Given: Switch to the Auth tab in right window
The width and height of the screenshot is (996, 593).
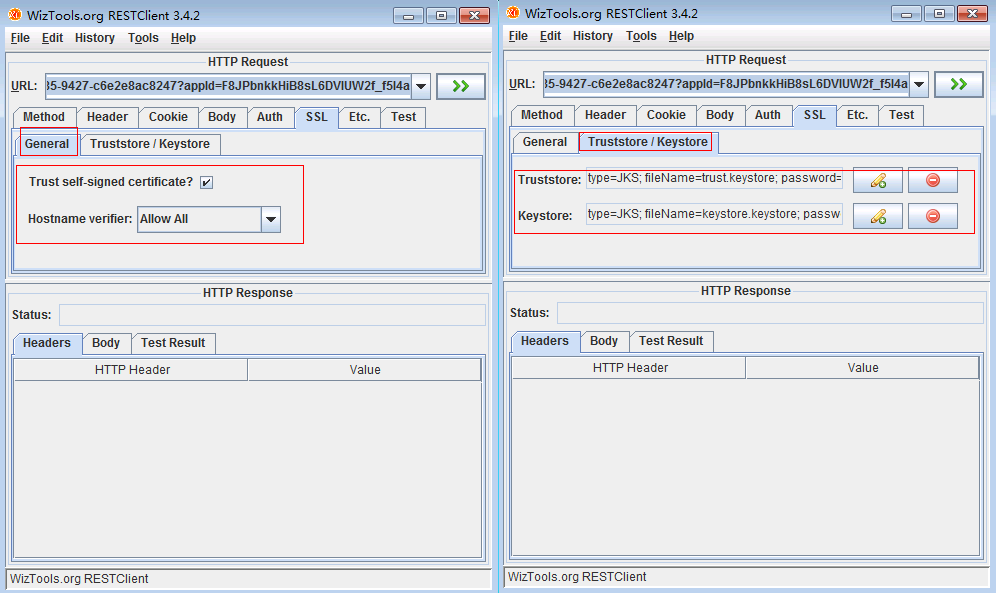Looking at the screenshot, I should (x=768, y=116).
